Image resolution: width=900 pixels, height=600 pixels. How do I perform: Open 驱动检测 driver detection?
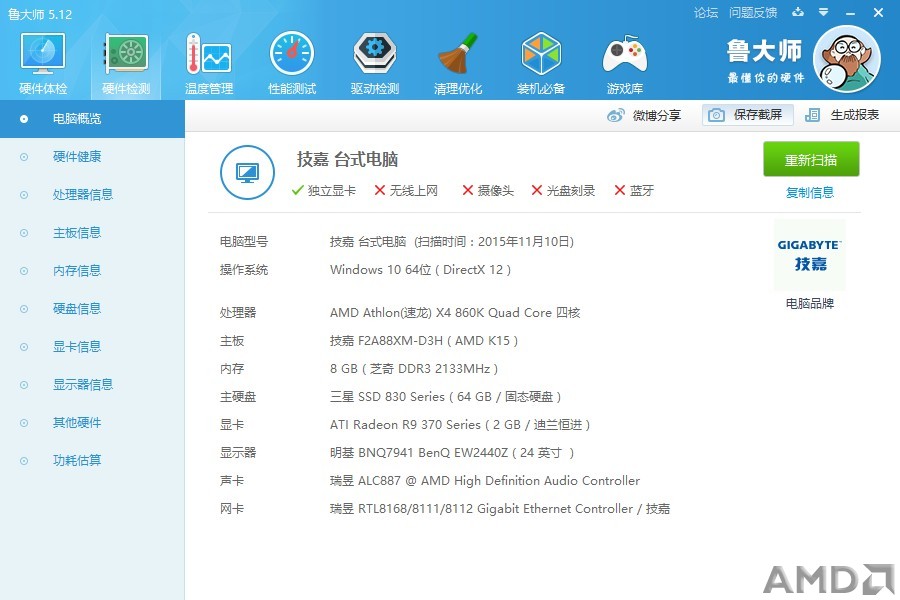coord(375,63)
